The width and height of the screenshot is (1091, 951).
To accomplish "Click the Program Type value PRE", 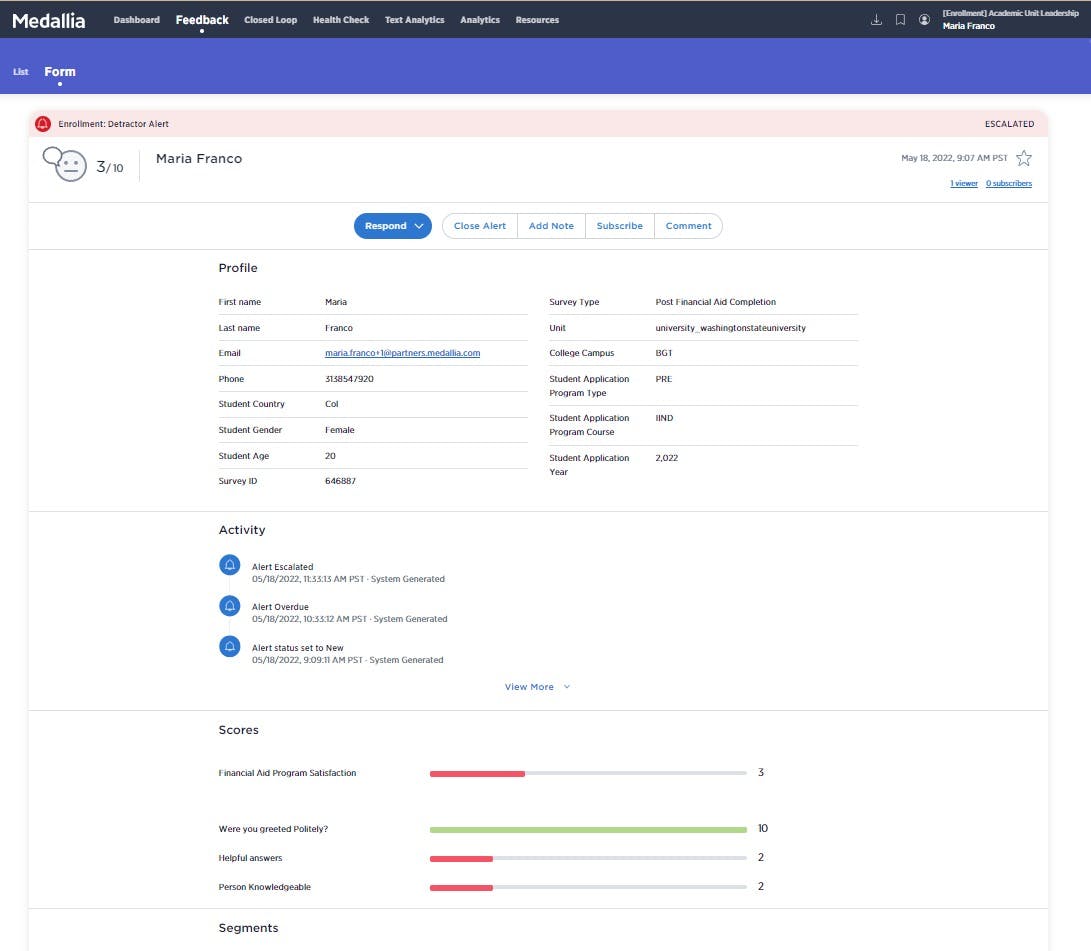I will [x=663, y=379].
